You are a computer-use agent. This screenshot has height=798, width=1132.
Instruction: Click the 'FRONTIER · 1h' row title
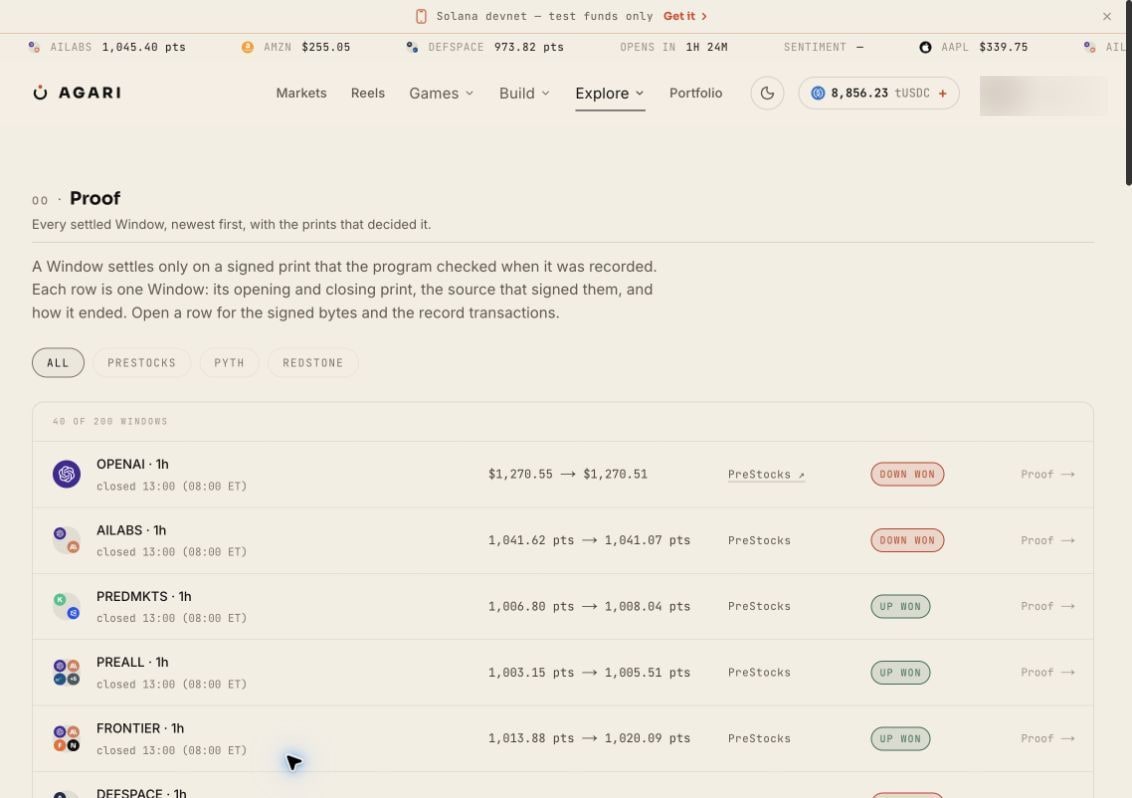(x=140, y=728)
